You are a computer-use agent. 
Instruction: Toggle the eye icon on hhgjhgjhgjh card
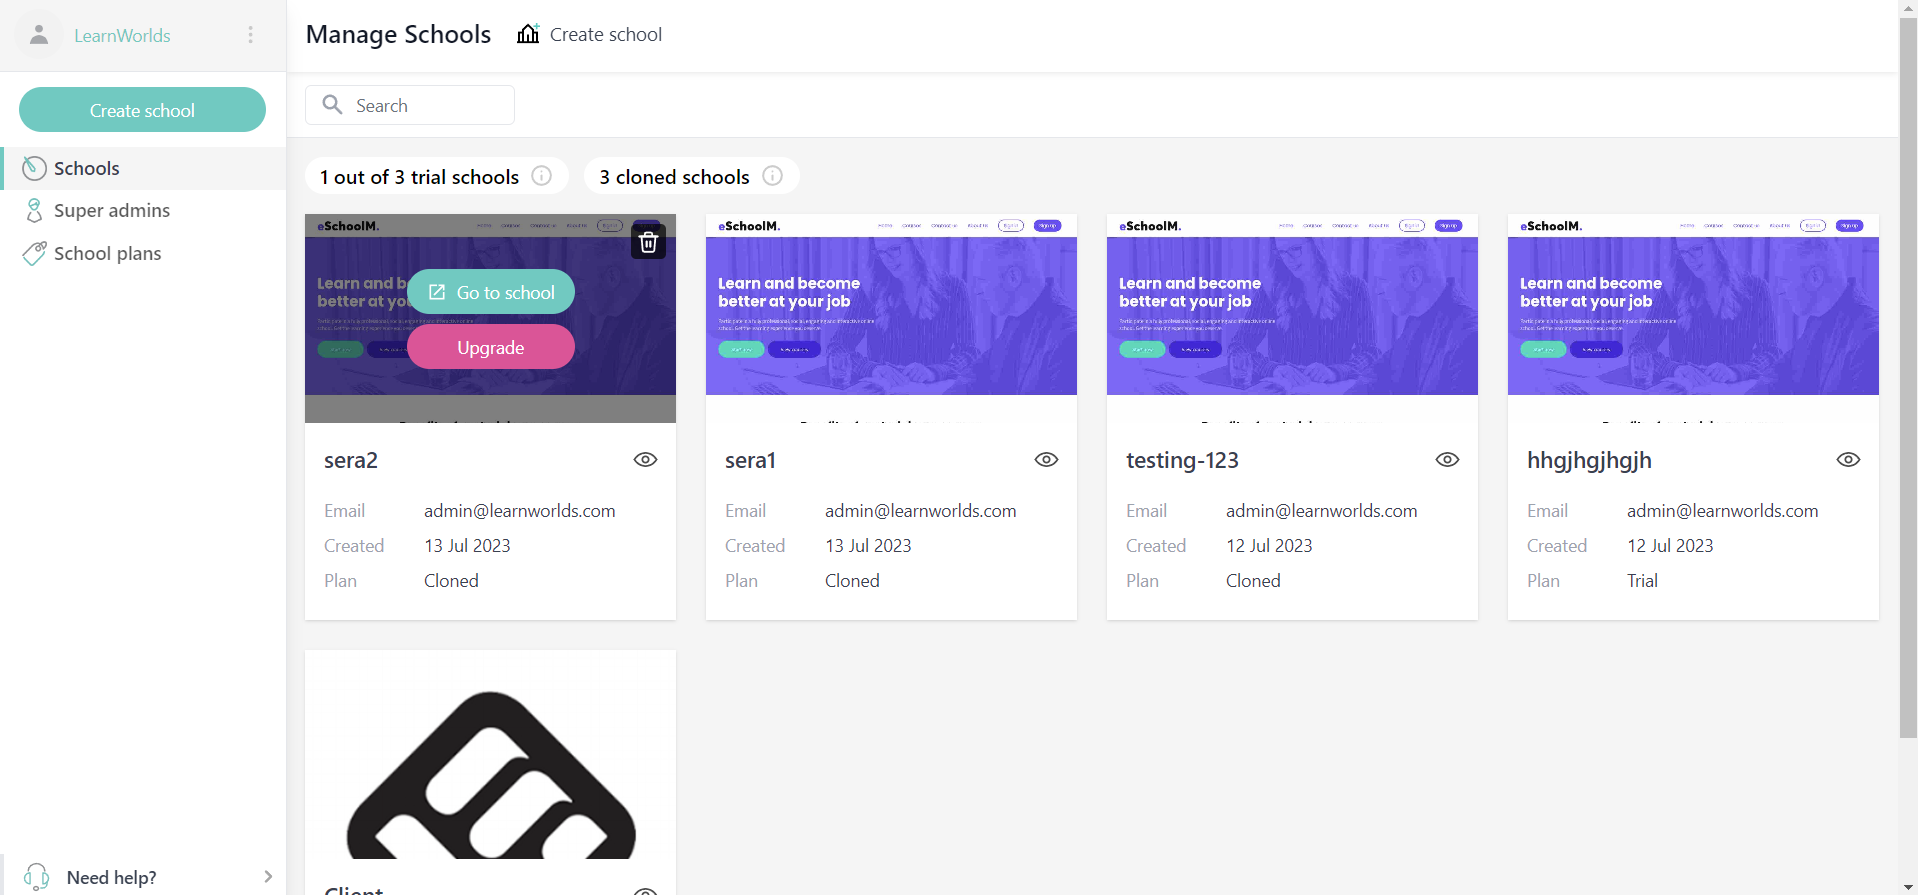point(1848,460)
